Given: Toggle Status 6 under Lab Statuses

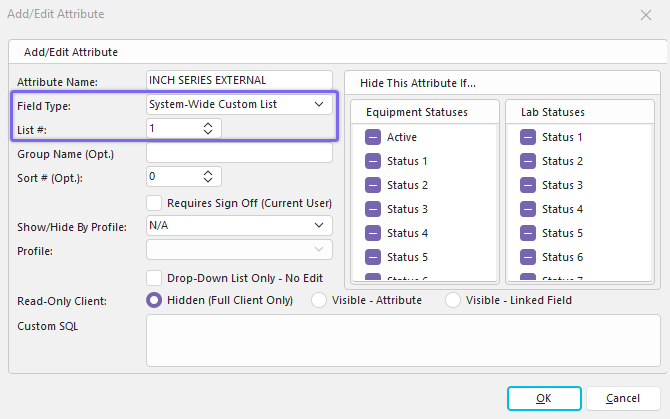Looking at the screenshot, I should 528,257.
